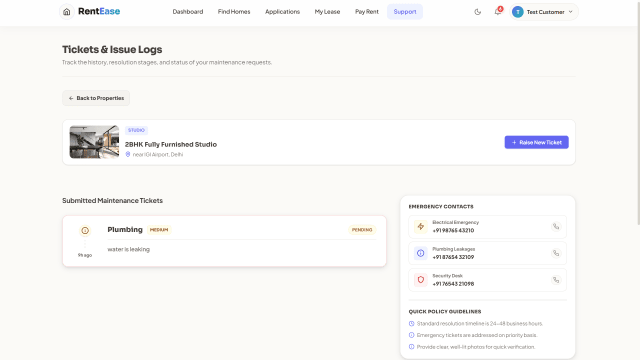The image size is (640, 360).
Task: Click Raise New Ticket button
Action: pos(536,142)
